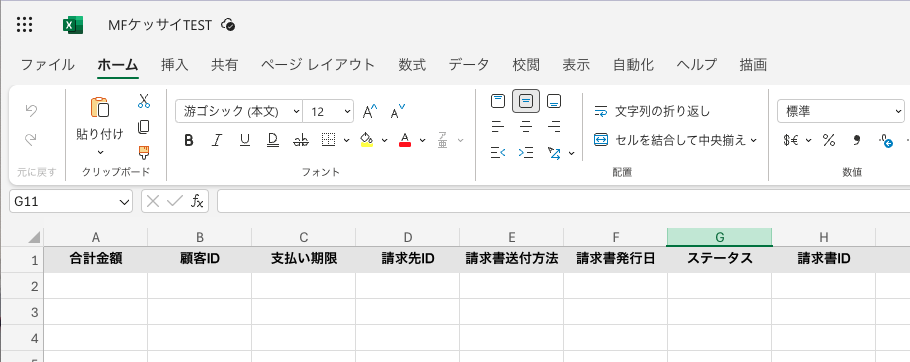Click the insert function fx icon
Viewport: 910px width, 362px height.
point(197,201)
